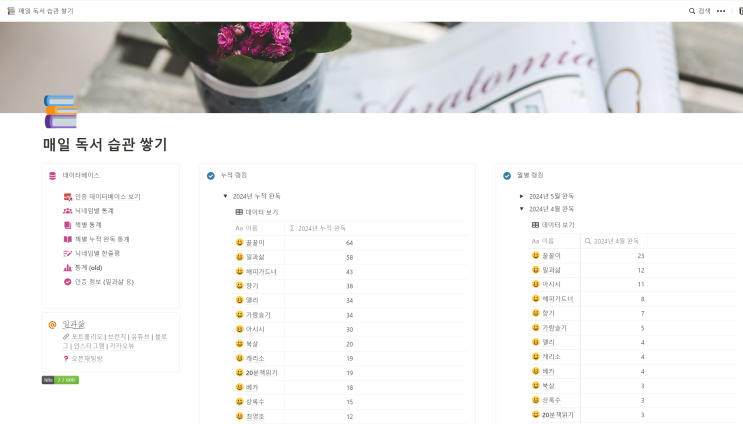Open 가람슬기 row in cumulative table

pyautogui.click(x=258, y=315)
